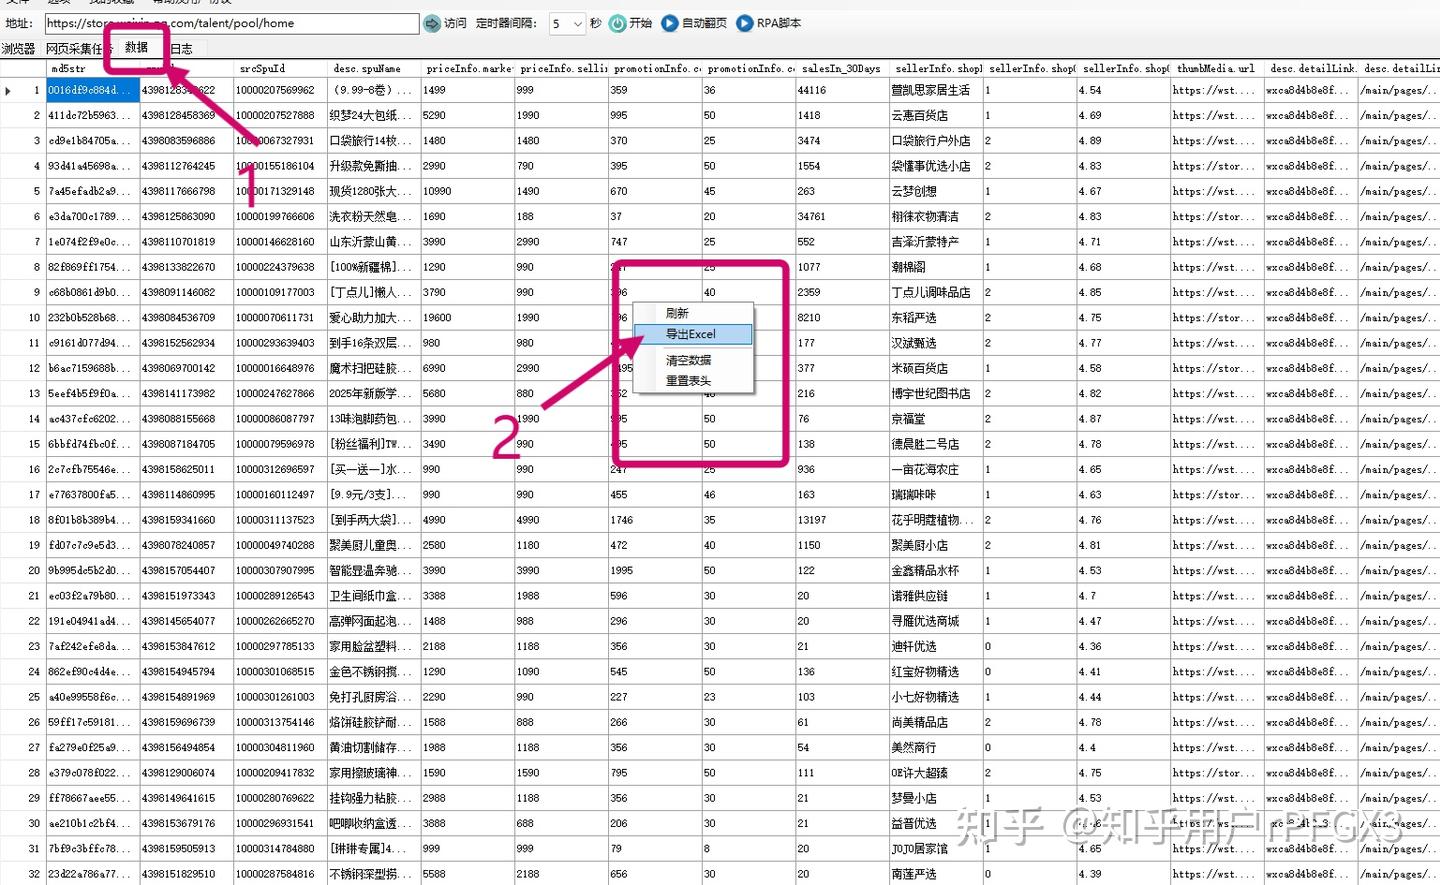
Task: Click row header number 20
Action: coord(23,571)
